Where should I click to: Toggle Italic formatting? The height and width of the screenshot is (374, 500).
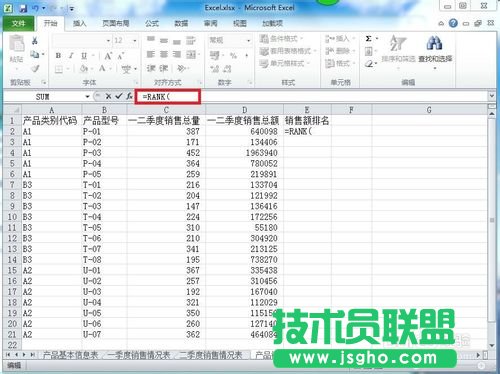point(71,56)
